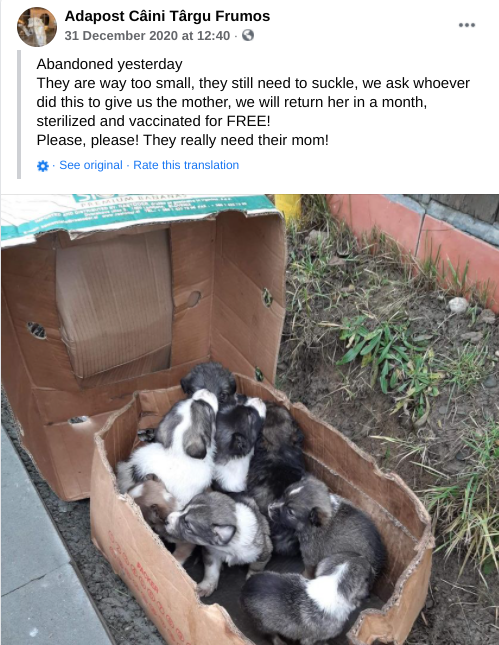Click the Public globe privacy icon
Screen dimensions: 499x645
point(248,35)
